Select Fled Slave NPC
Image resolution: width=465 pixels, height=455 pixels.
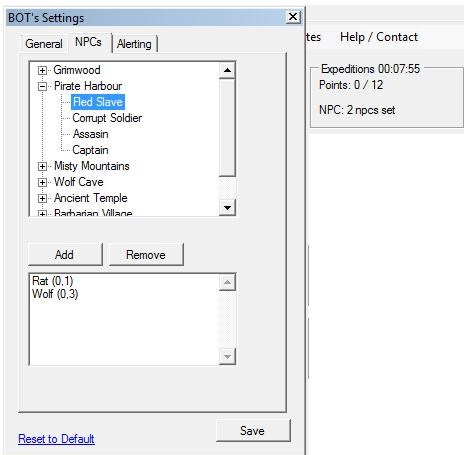click(98, 102)
